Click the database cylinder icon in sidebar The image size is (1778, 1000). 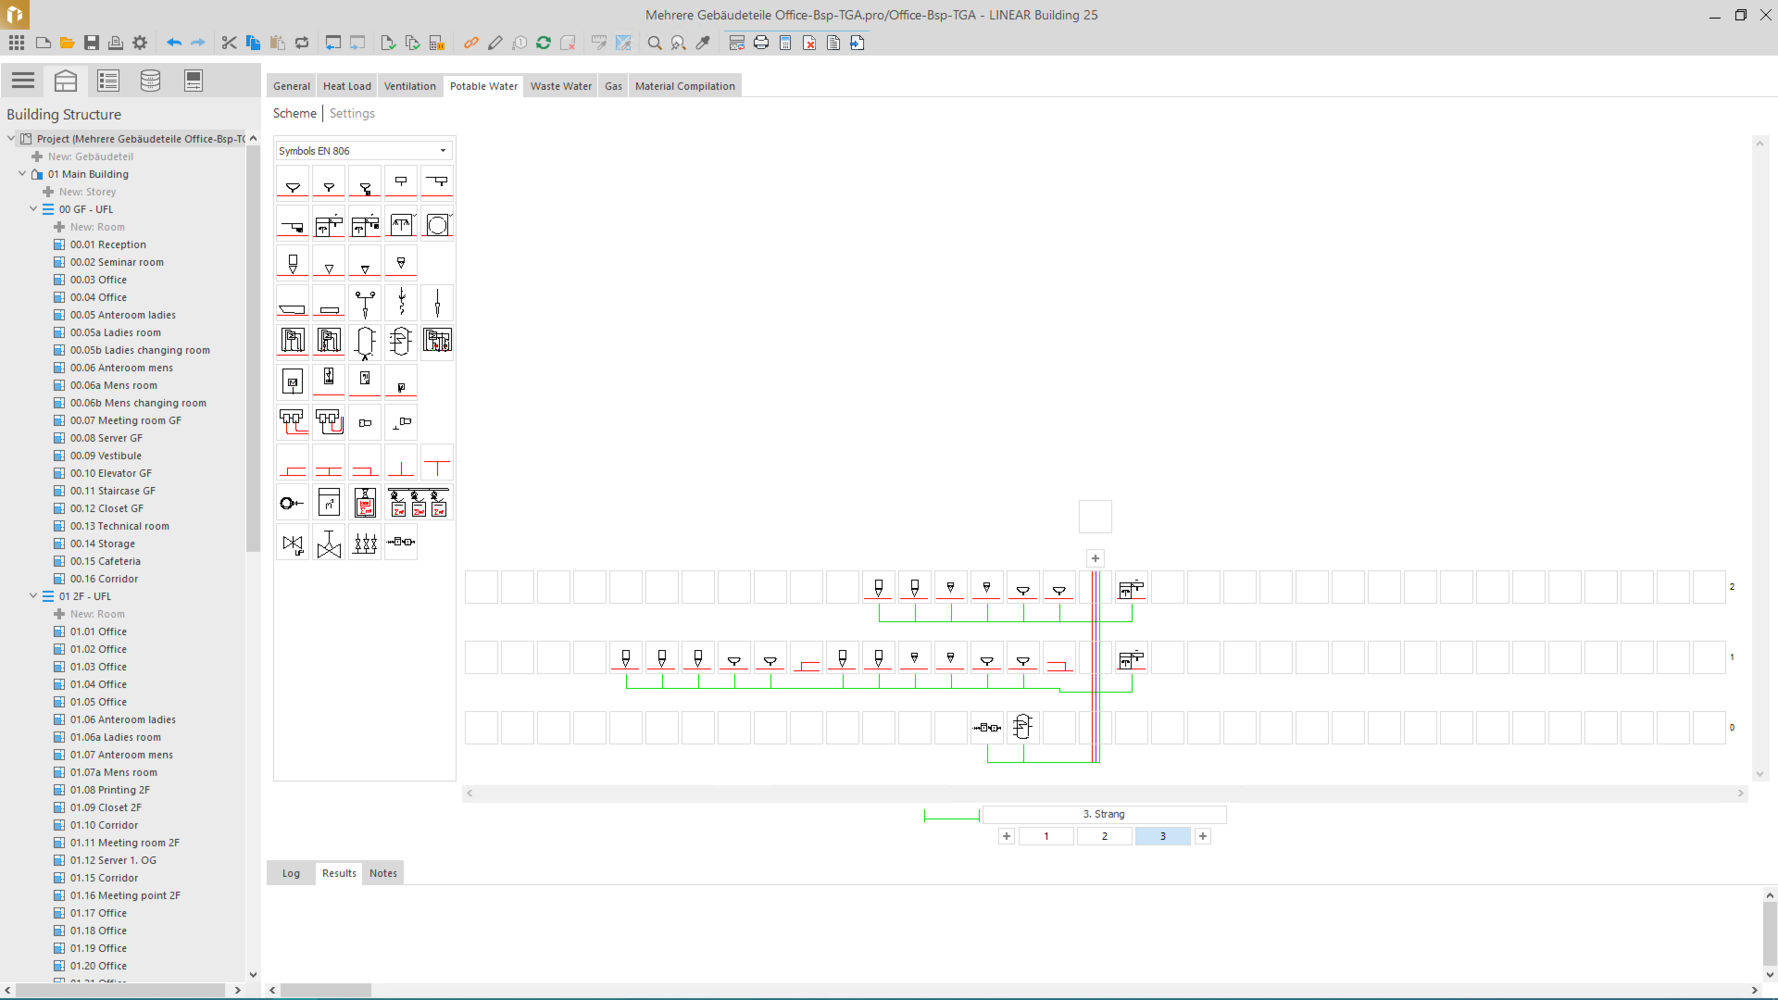pyautogui.click(x=150, y=80)
